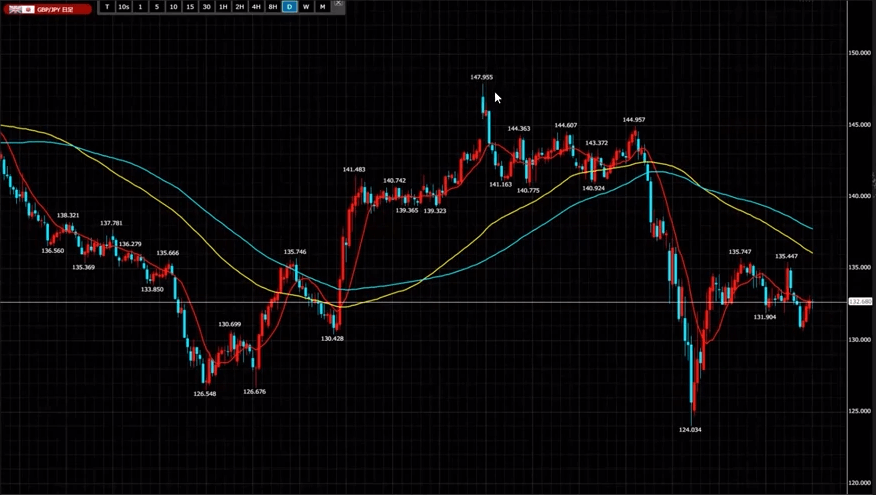
Task: Switch to tick (T) chart timeframe
Action: click(107, 7)
